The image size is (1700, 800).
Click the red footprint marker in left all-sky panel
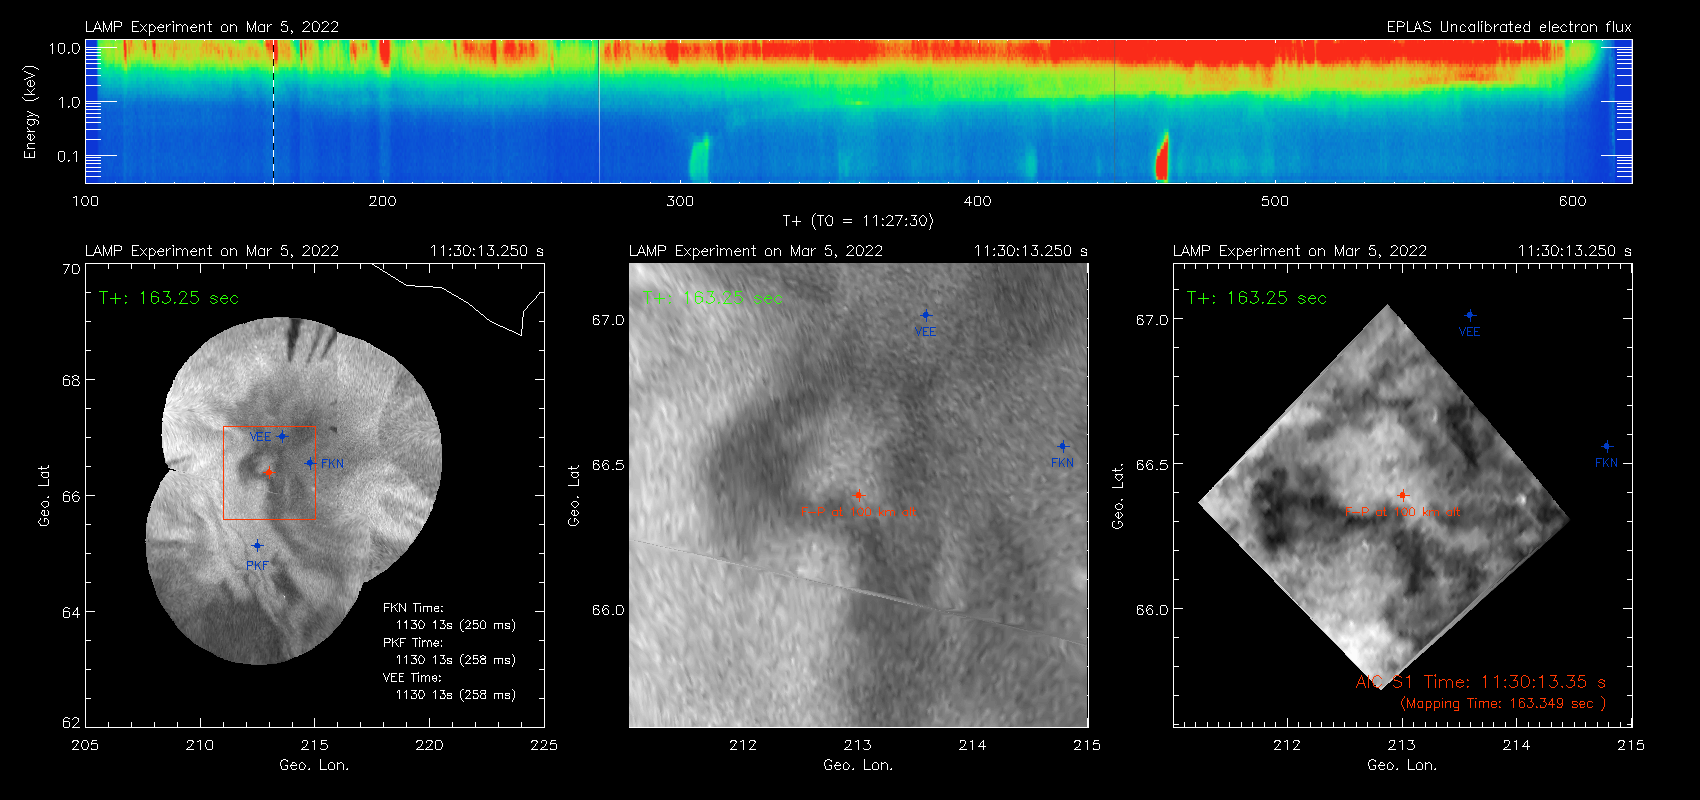[268, 472]
